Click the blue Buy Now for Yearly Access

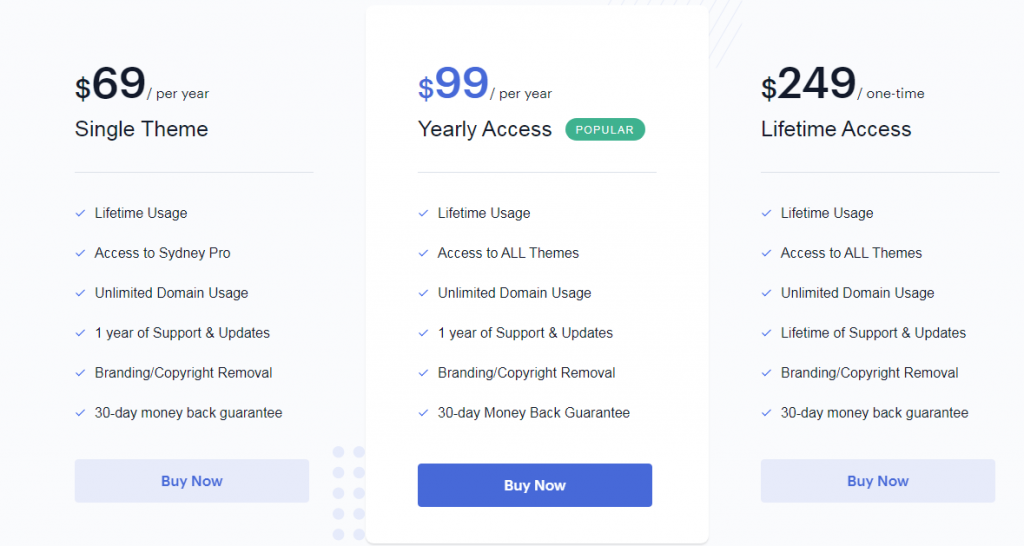point(535,485)
